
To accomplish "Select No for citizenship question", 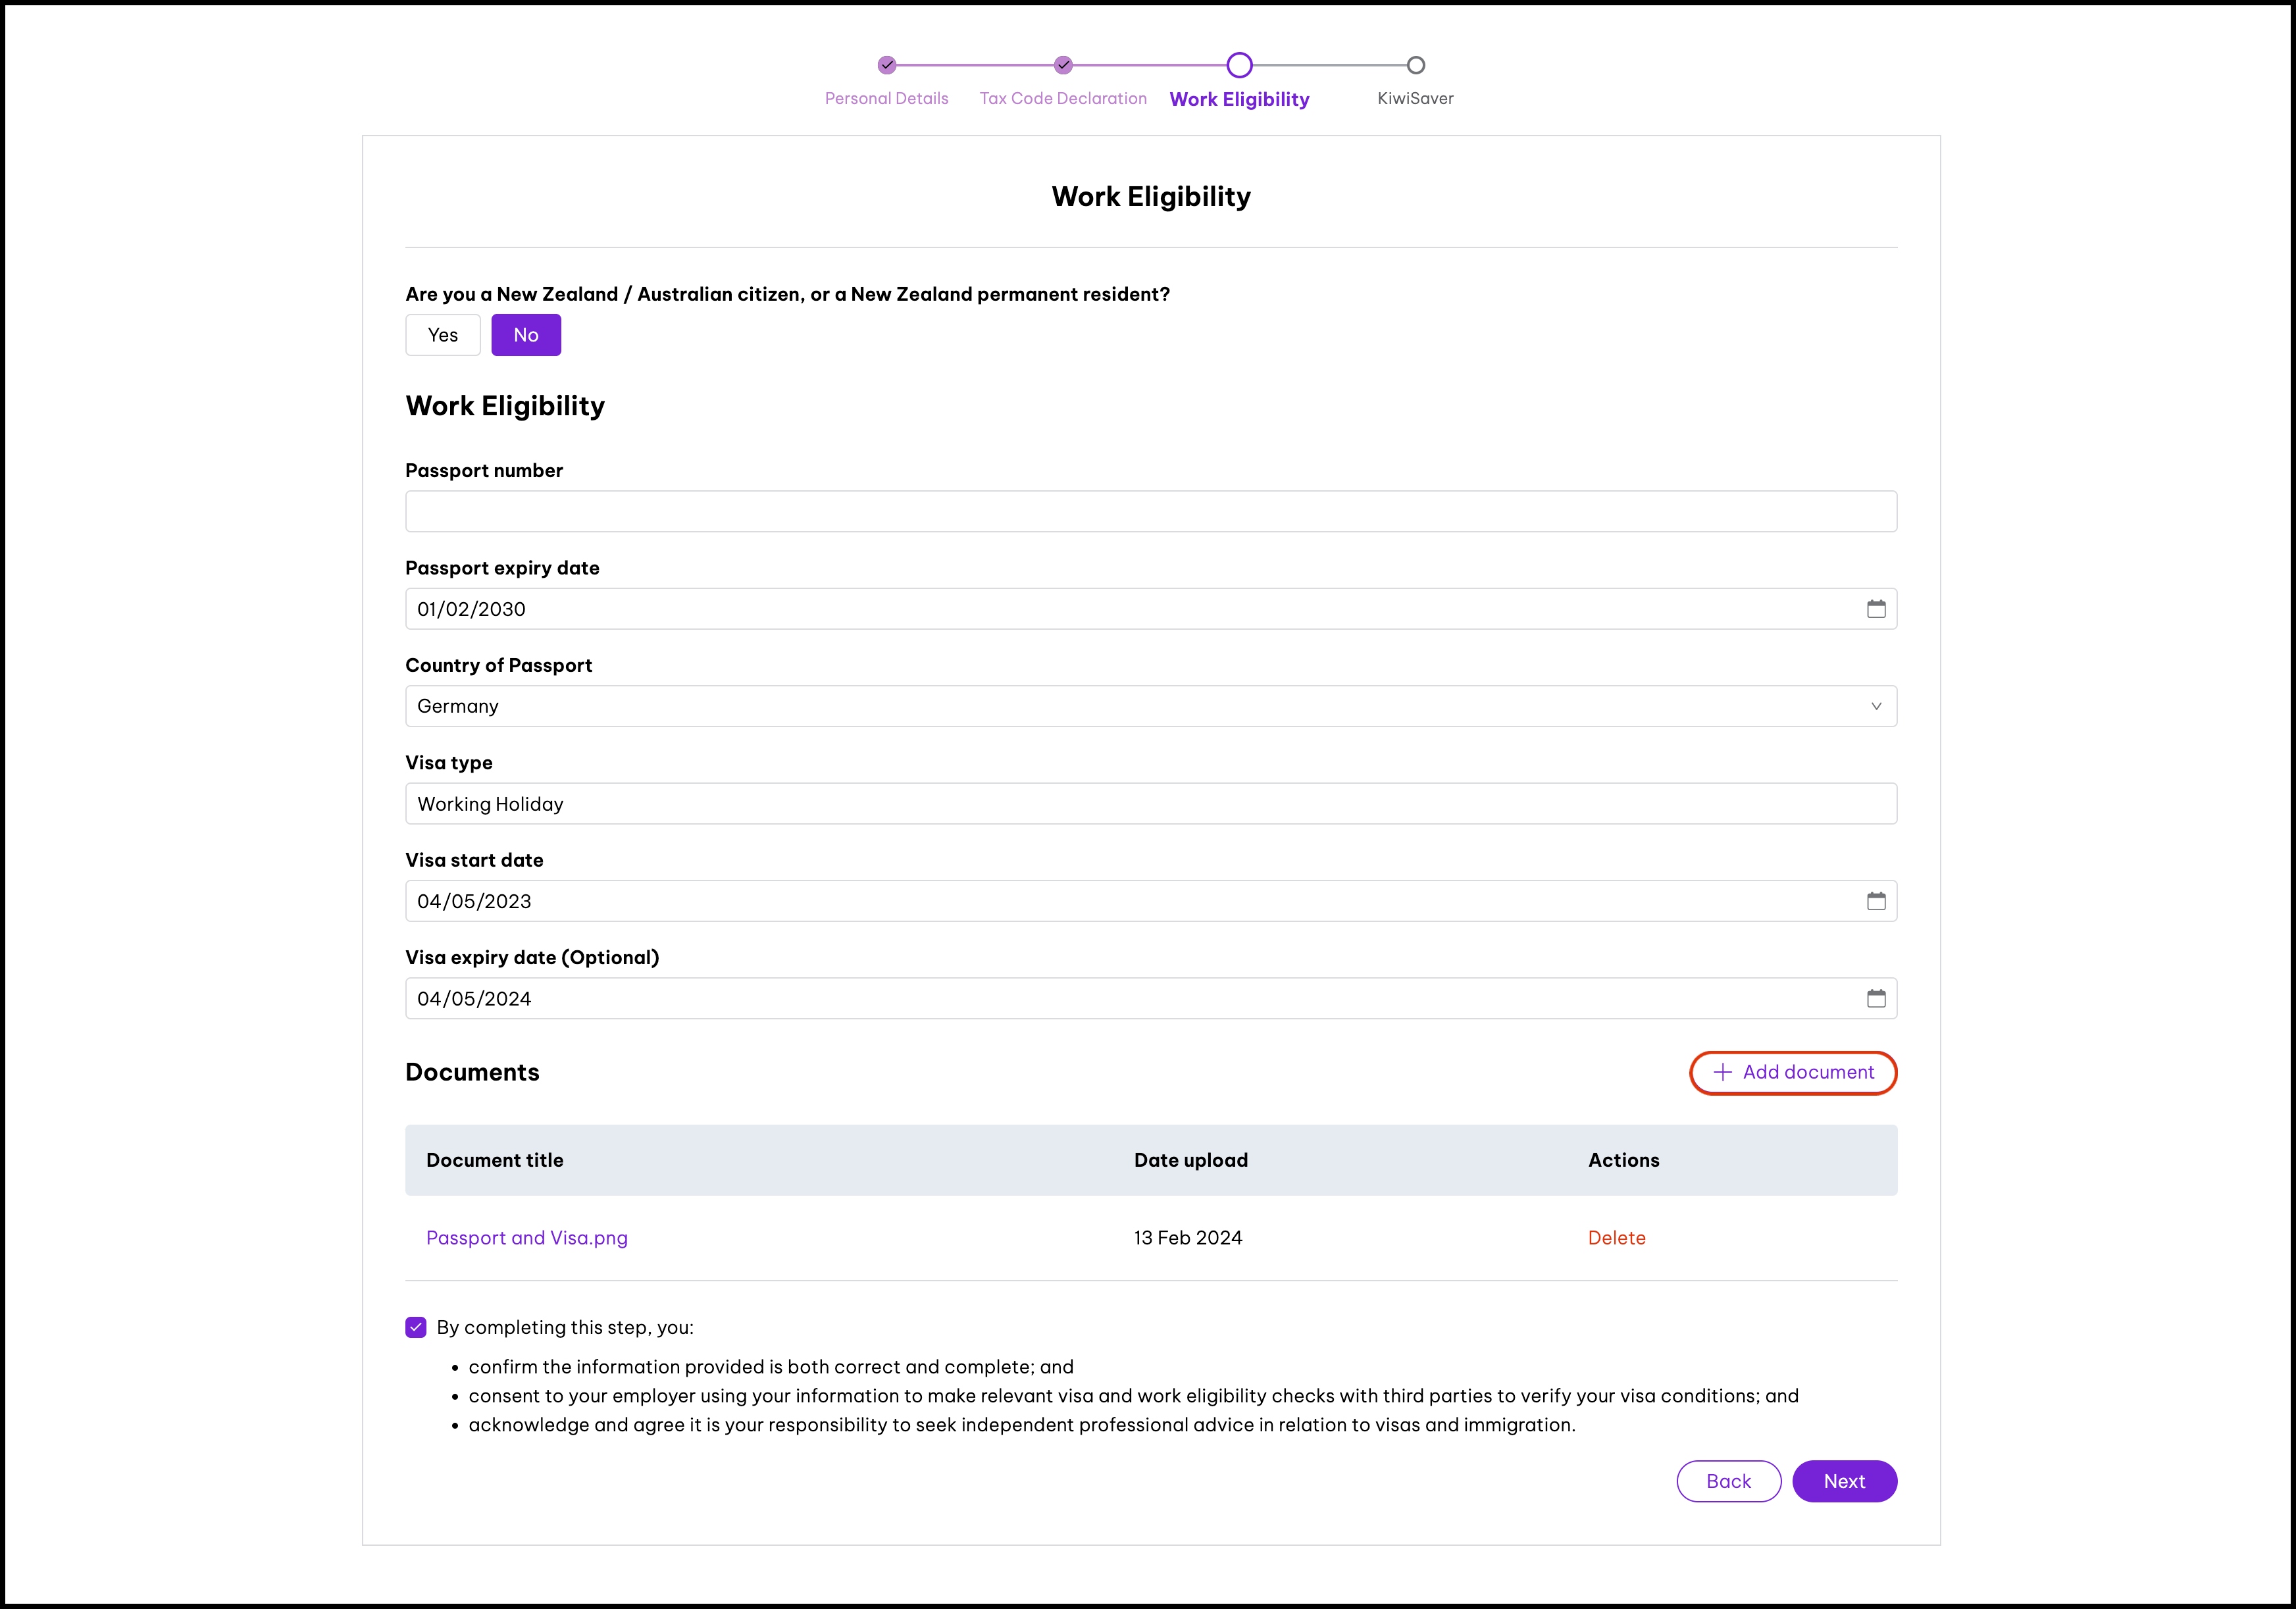I will 525,335.
